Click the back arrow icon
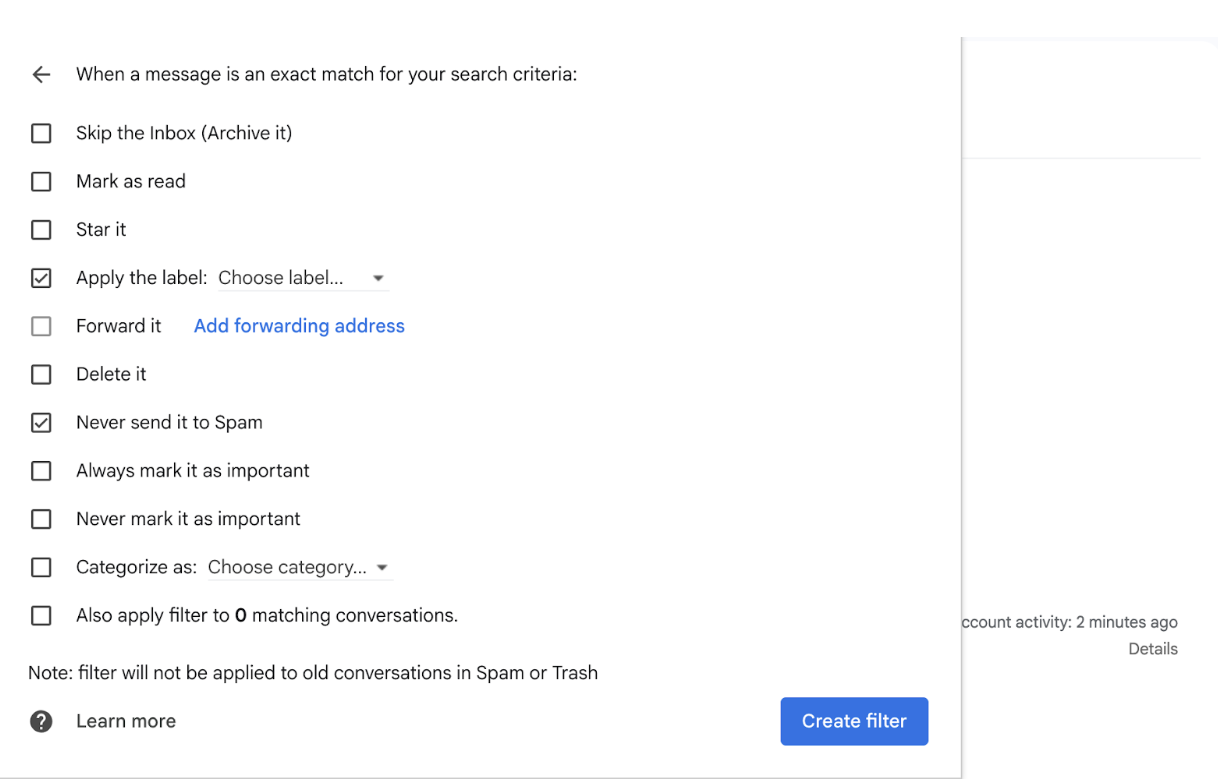 (x=41, y=75)
